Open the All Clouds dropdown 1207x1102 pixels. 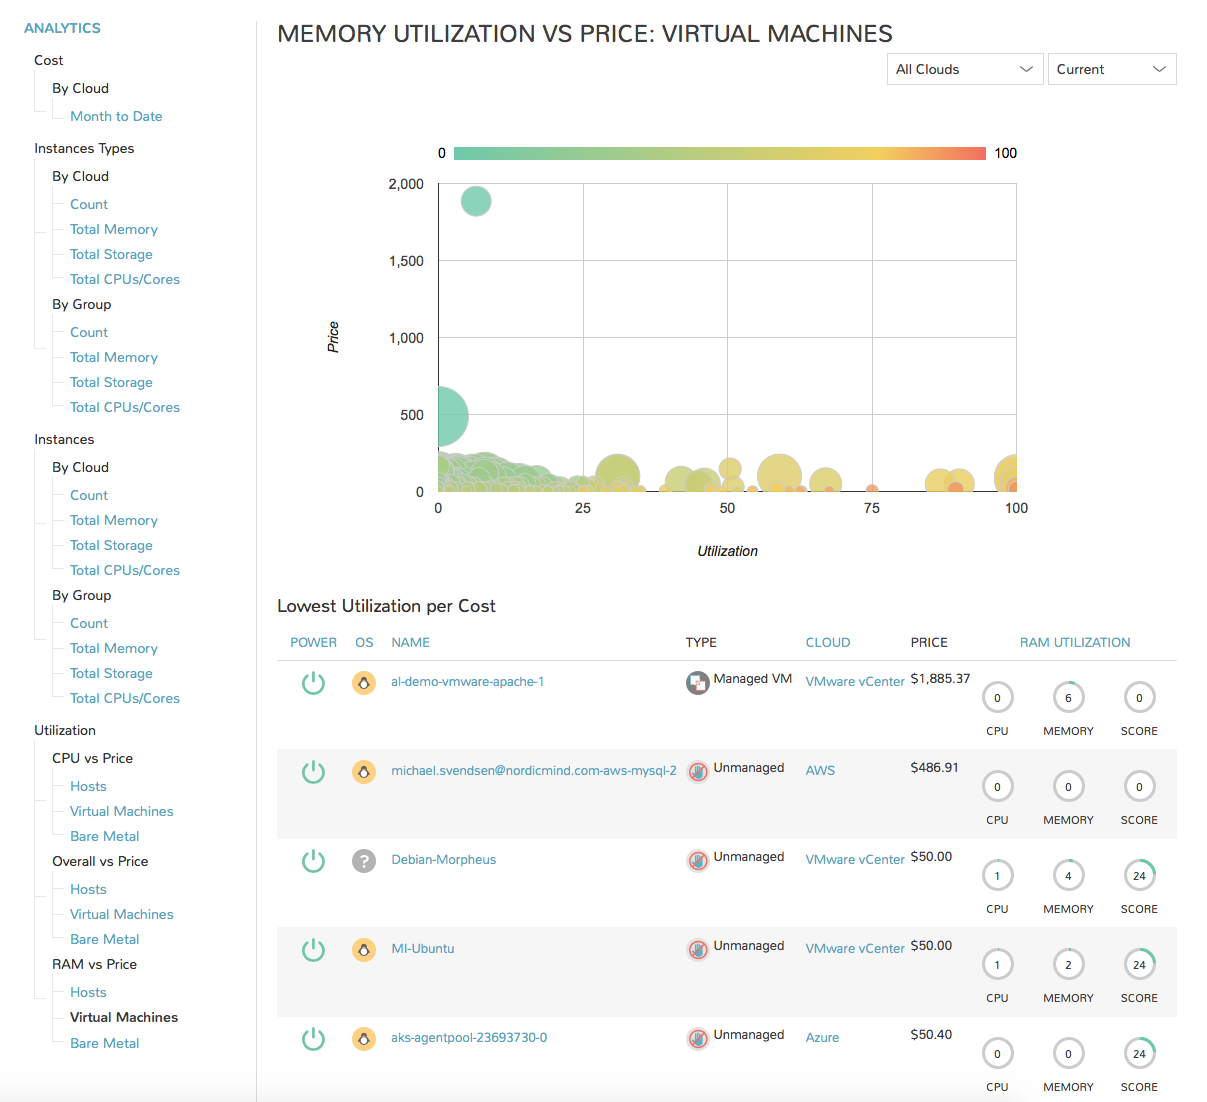(x=965, y=69)
